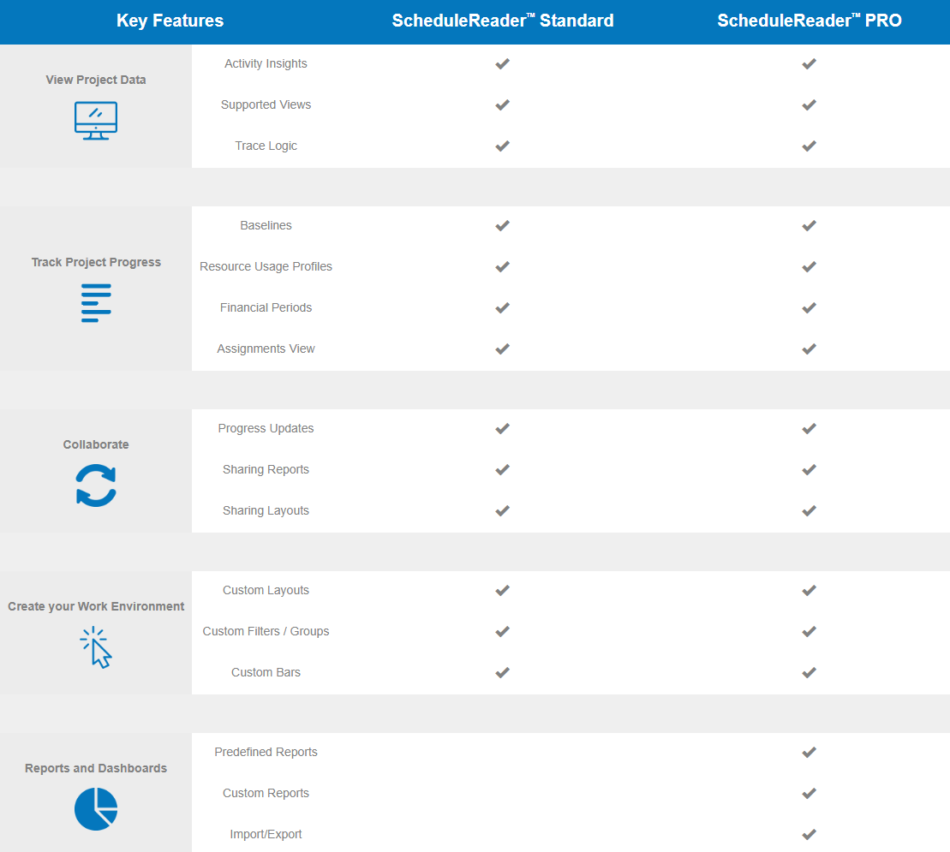This screenshot has width=950, height=852.
Task: Click the sync arrows icon under Collaborate
Action: click(96, 485)
